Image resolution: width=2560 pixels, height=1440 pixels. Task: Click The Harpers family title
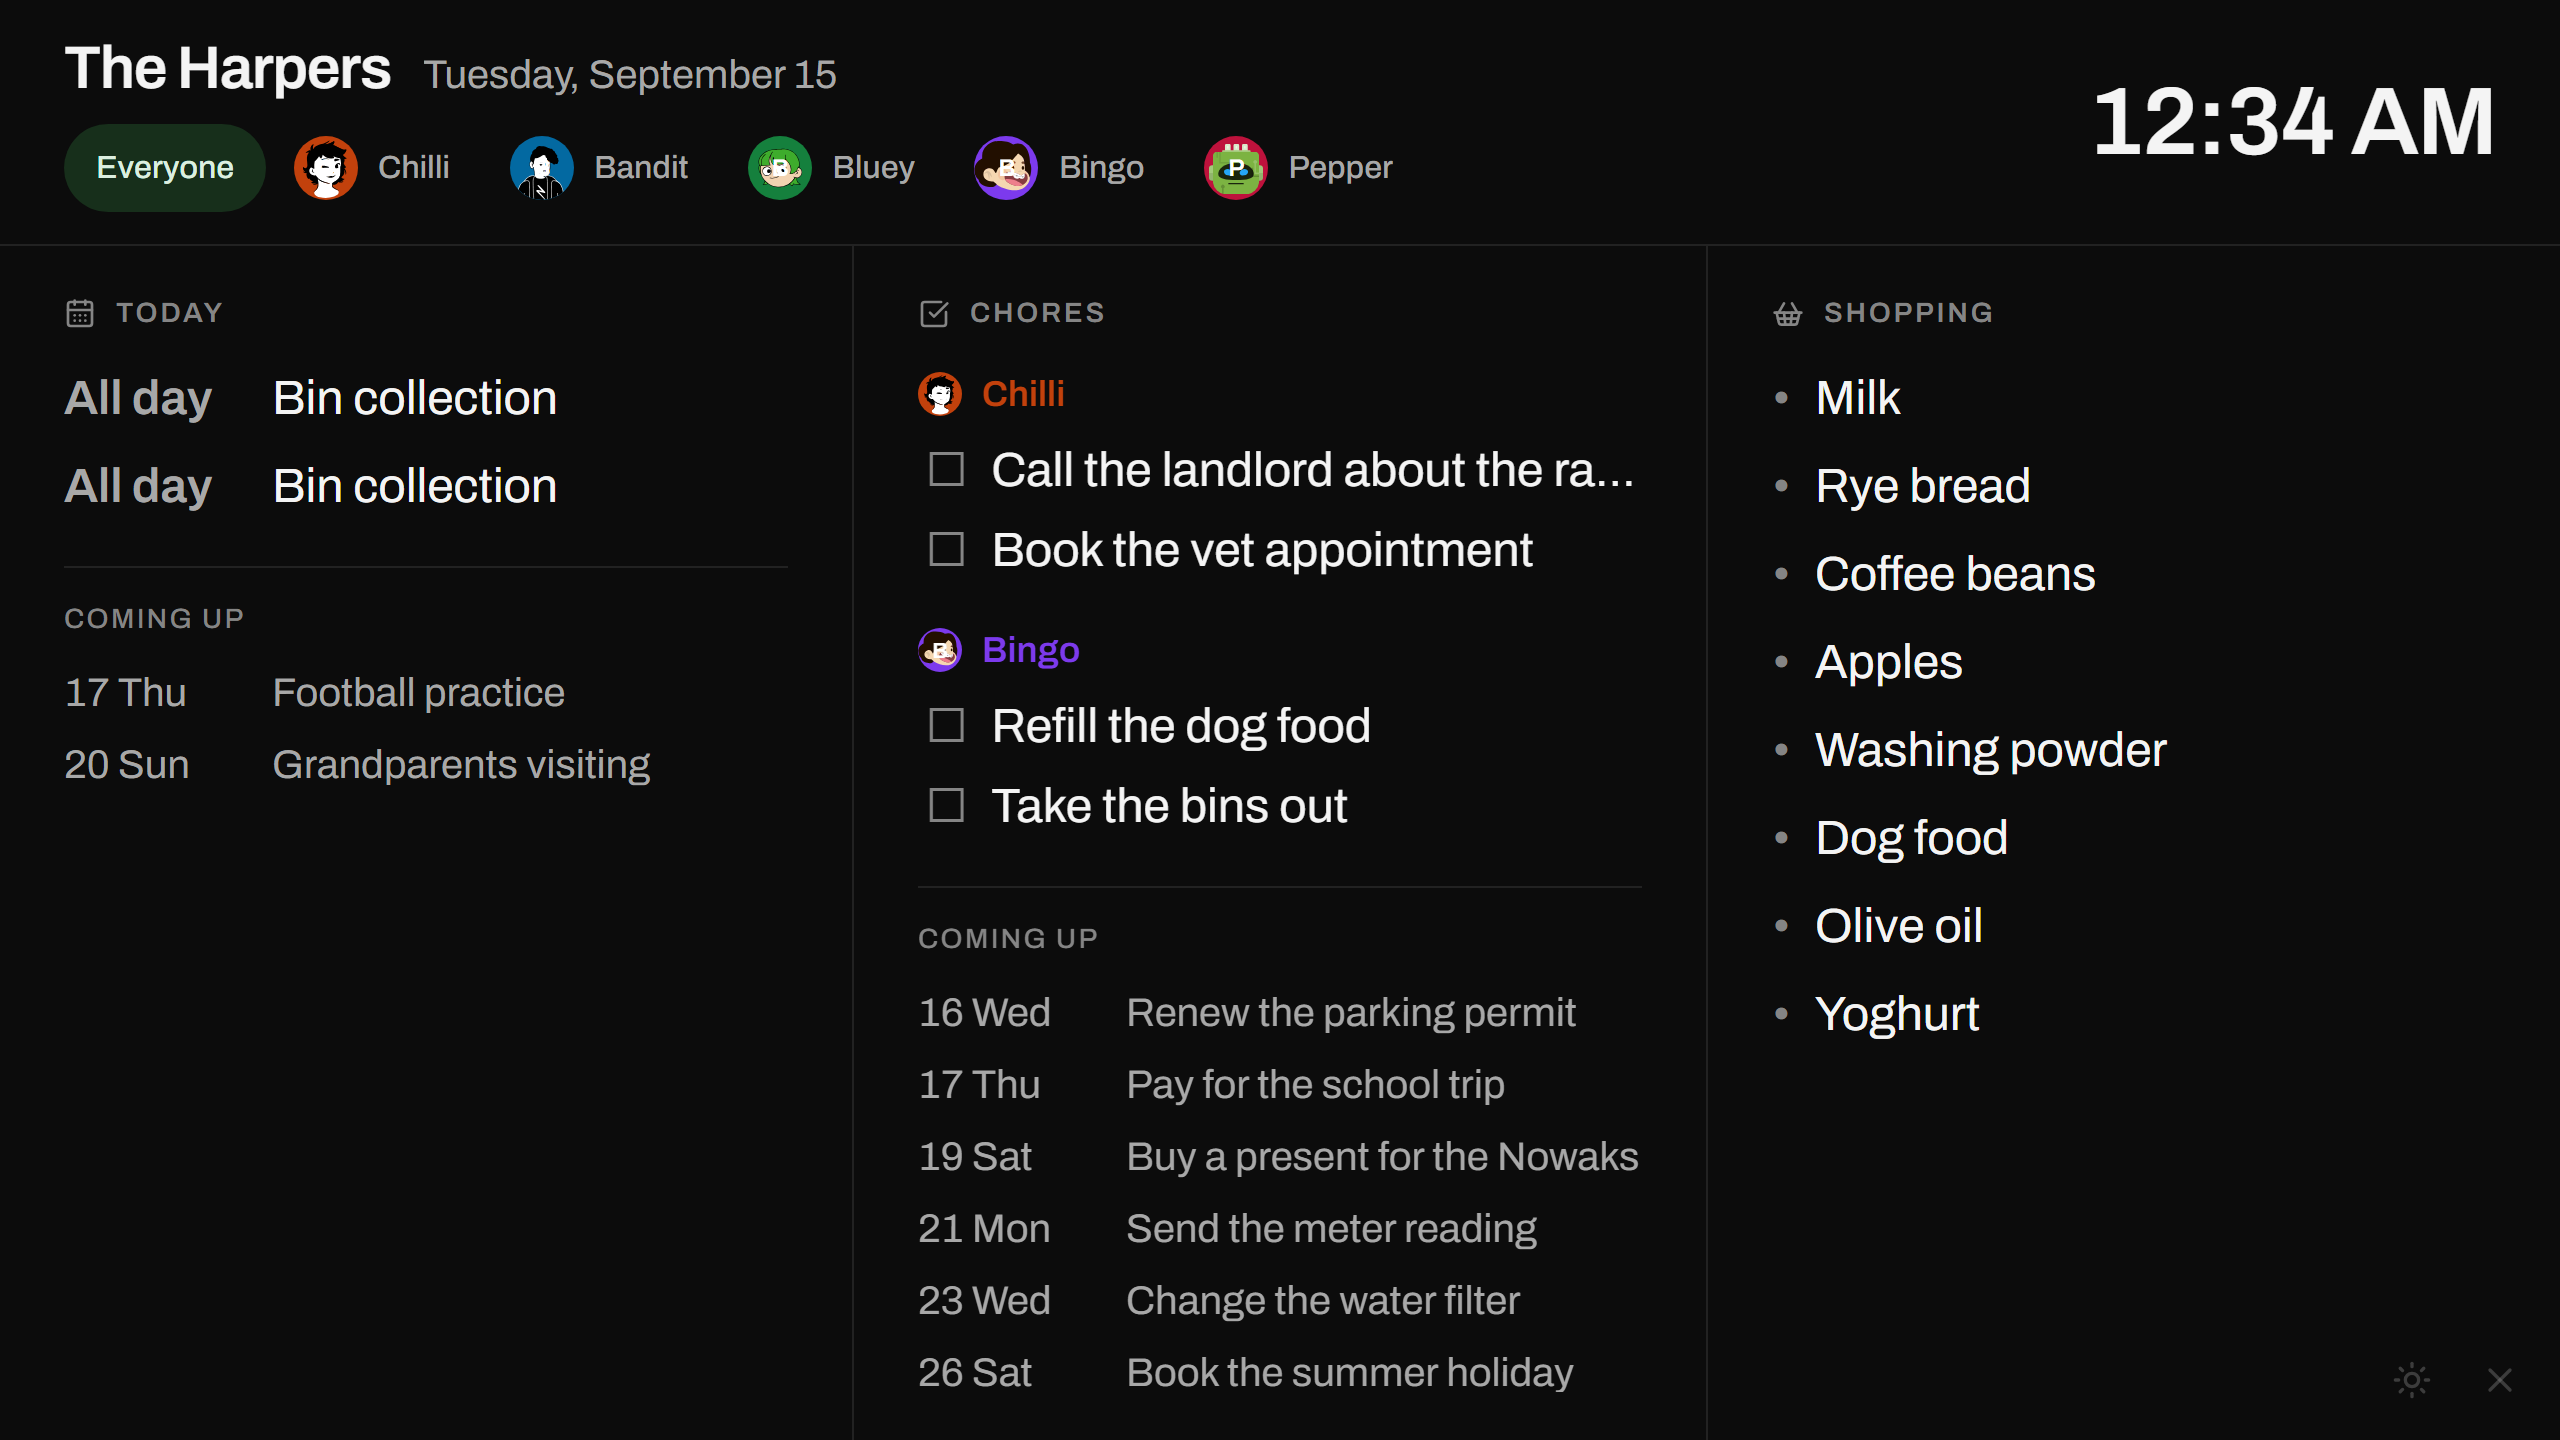click(x=227, y=69)
